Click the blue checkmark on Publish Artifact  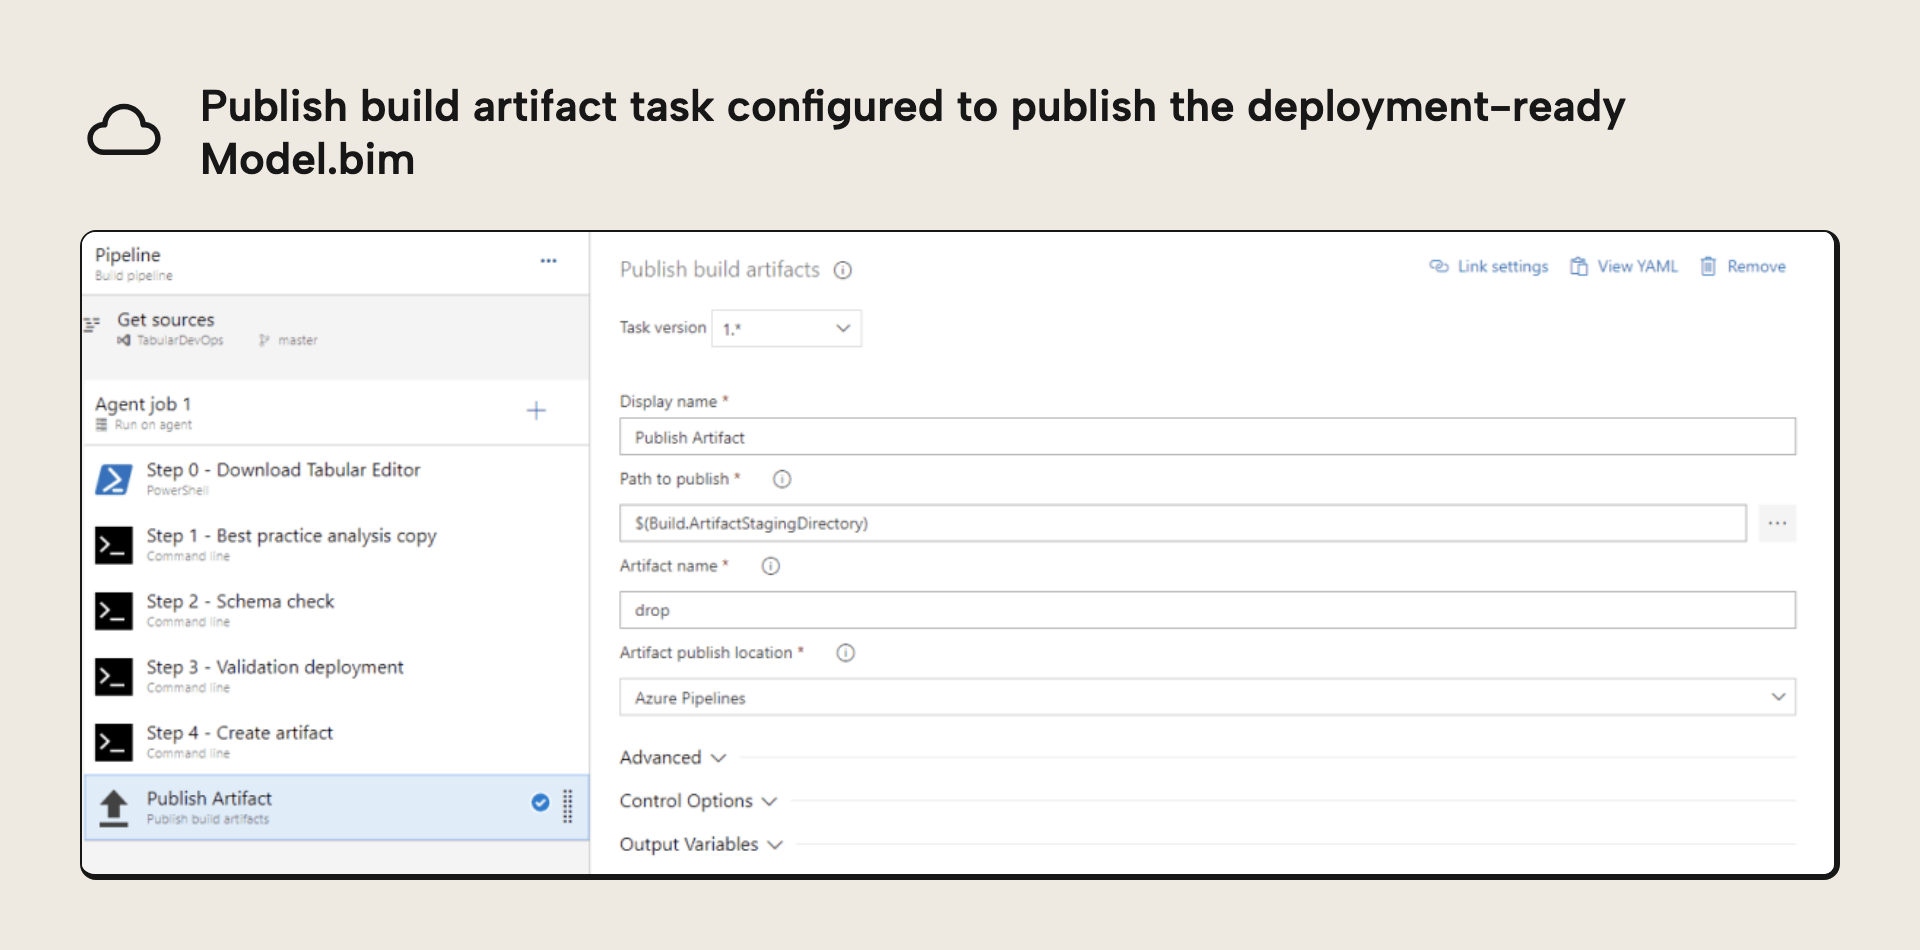tap(540, 802)
